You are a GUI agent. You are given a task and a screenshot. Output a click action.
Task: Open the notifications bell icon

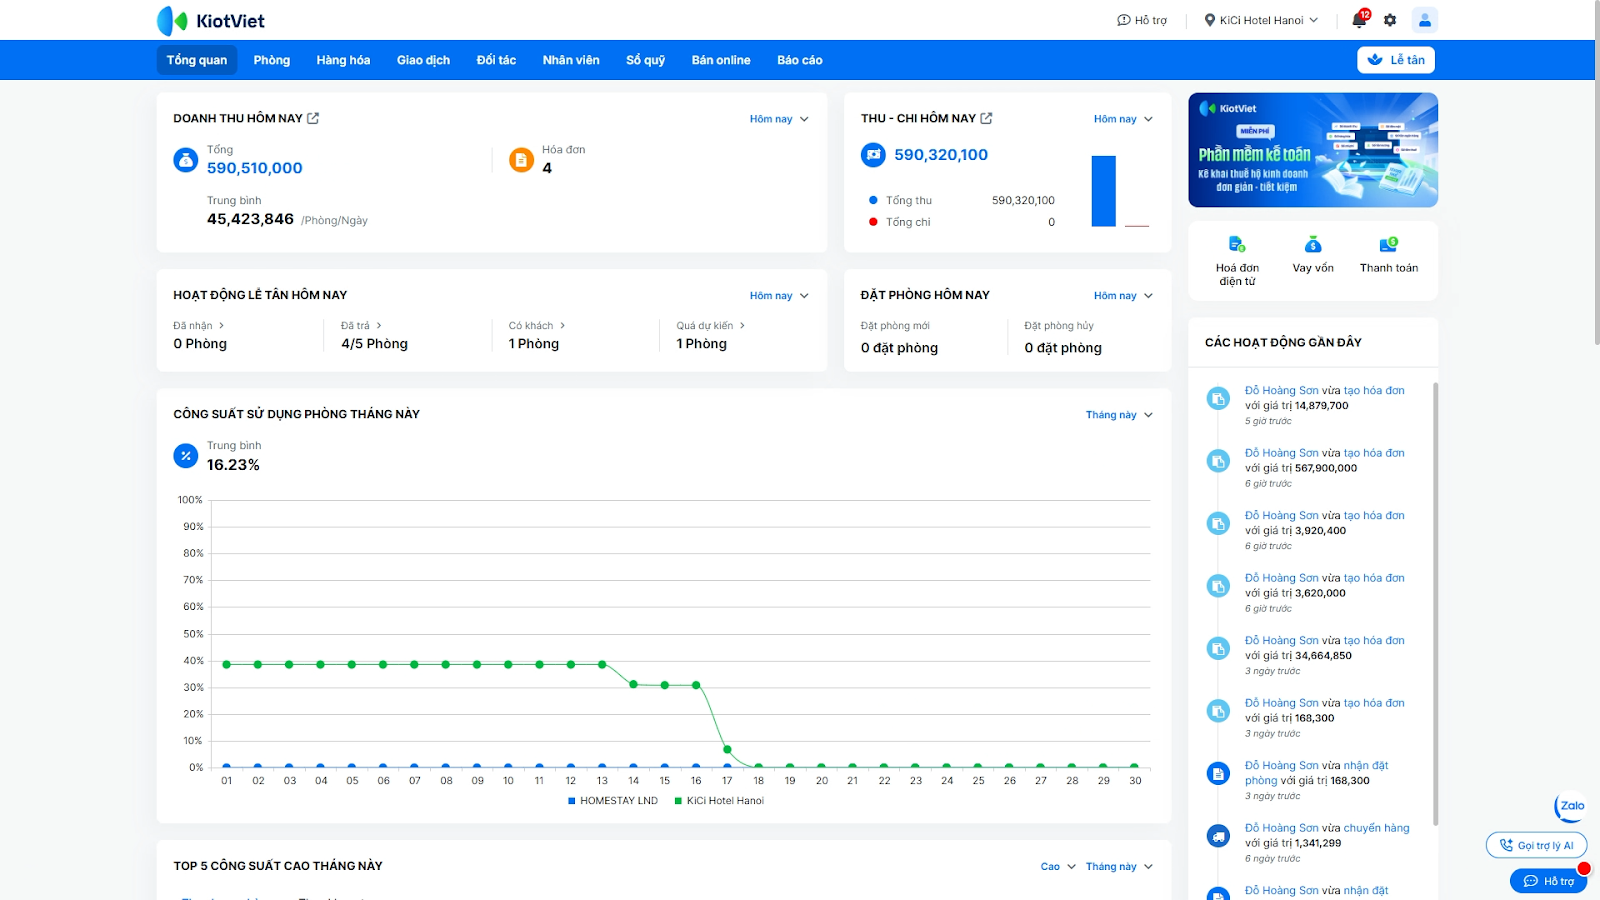[x=1359, y=20]
